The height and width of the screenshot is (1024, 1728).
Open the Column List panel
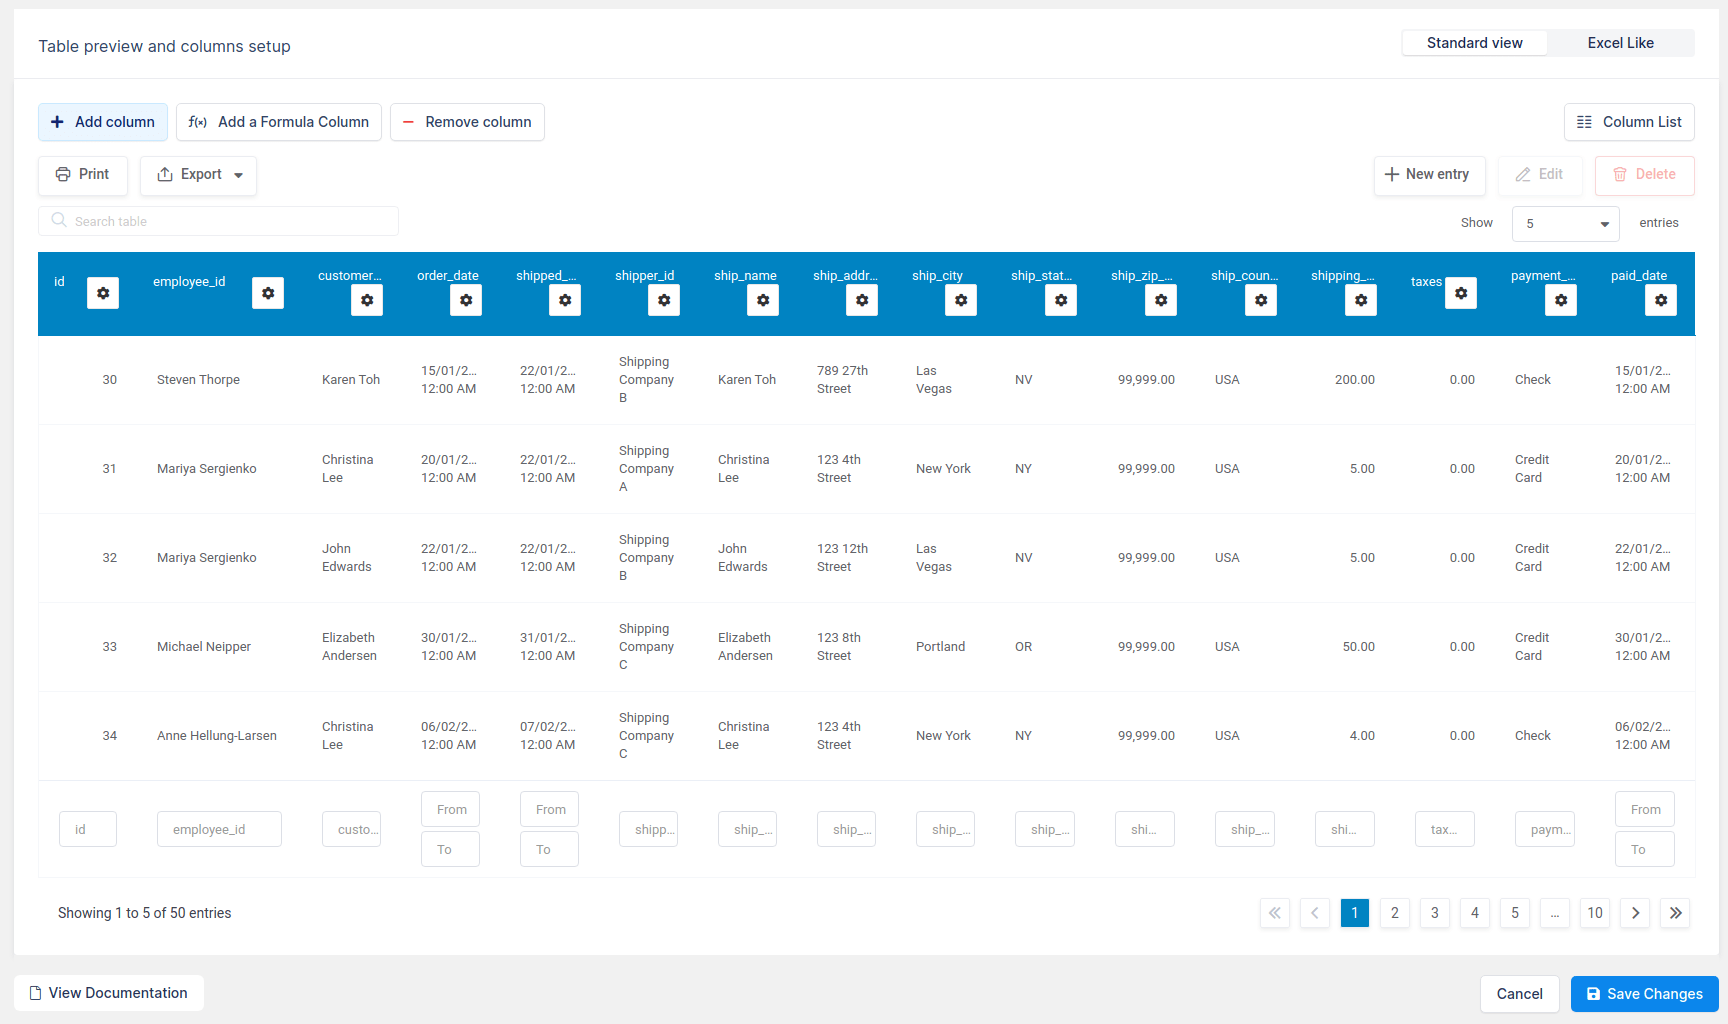pyautogui.click(x=1628, y=122)
